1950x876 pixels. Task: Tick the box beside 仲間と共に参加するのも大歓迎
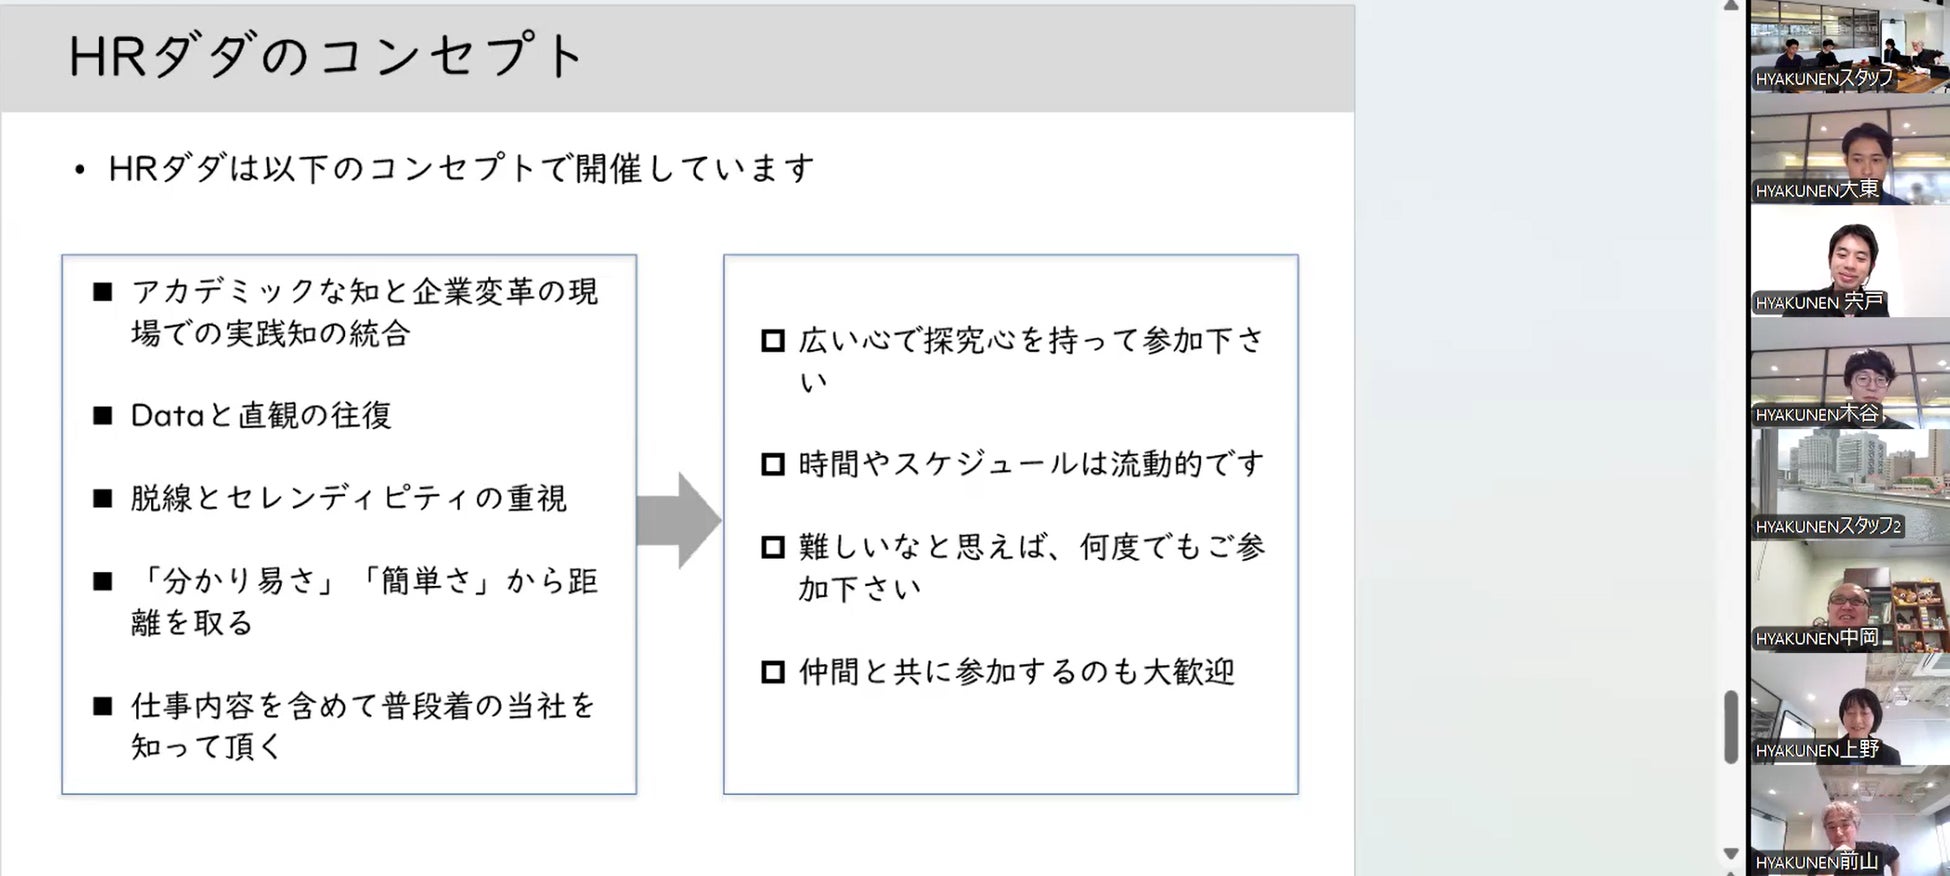[773, 672]
